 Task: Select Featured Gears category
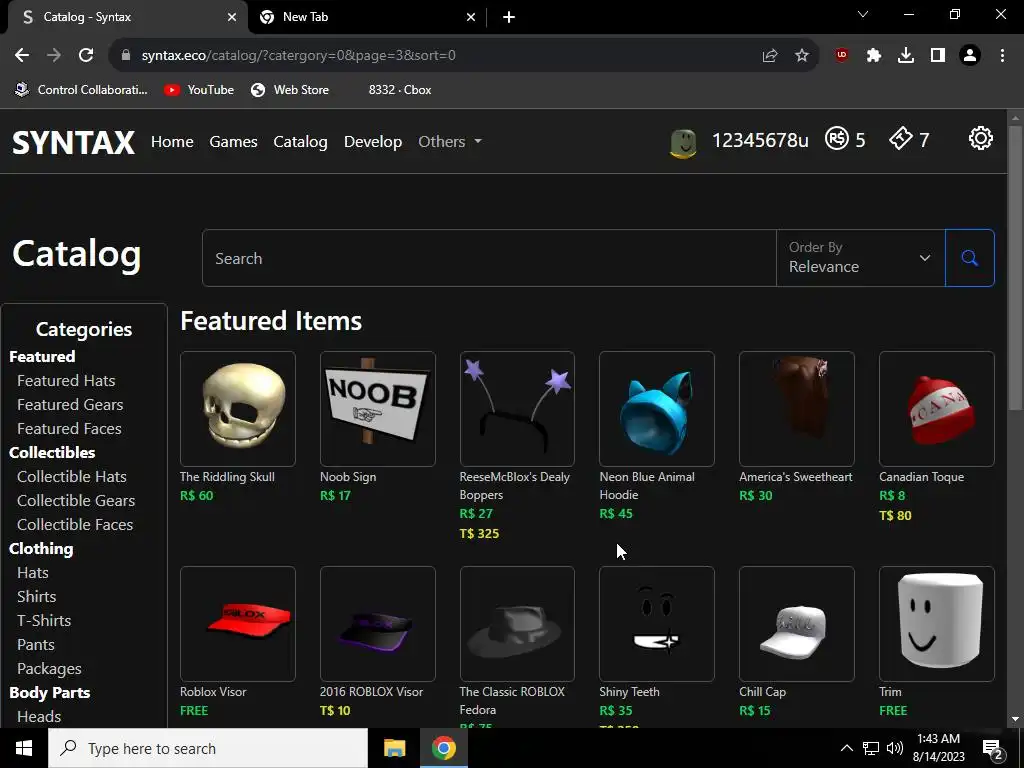point(70,405)
